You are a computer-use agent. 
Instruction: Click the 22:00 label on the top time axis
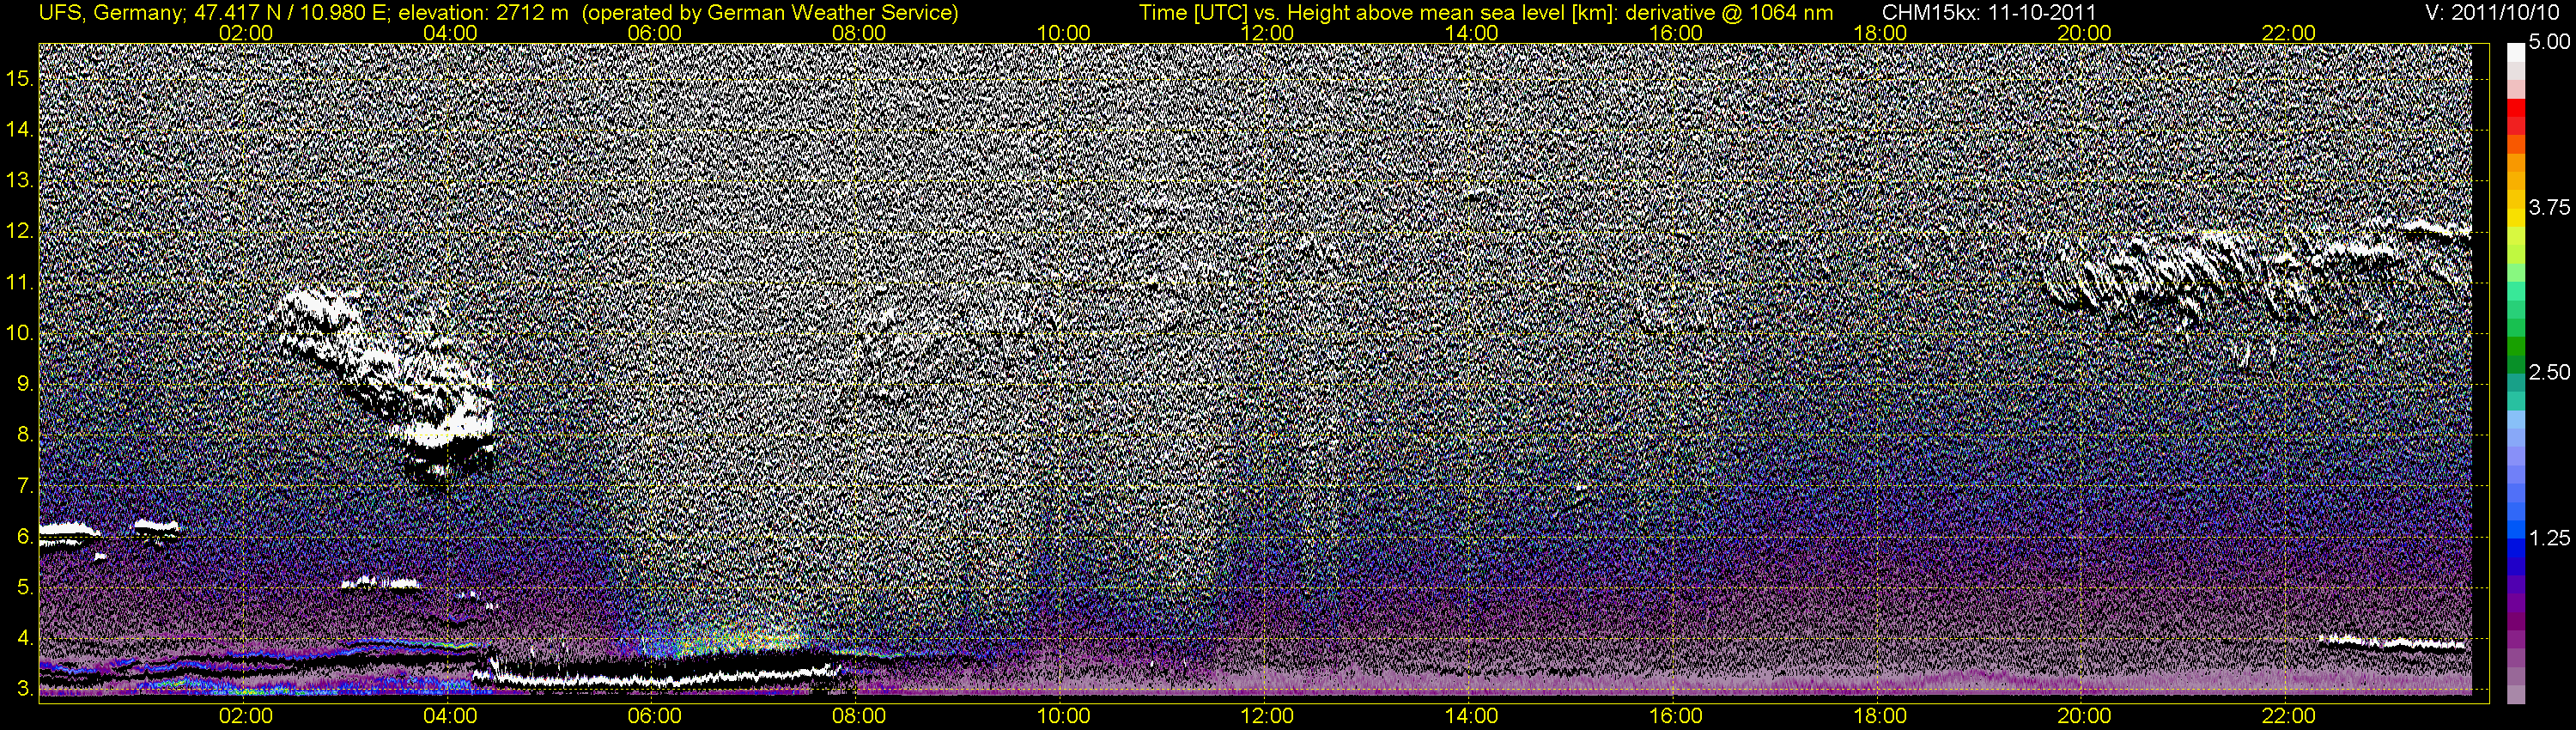[x=2288, y=33]
